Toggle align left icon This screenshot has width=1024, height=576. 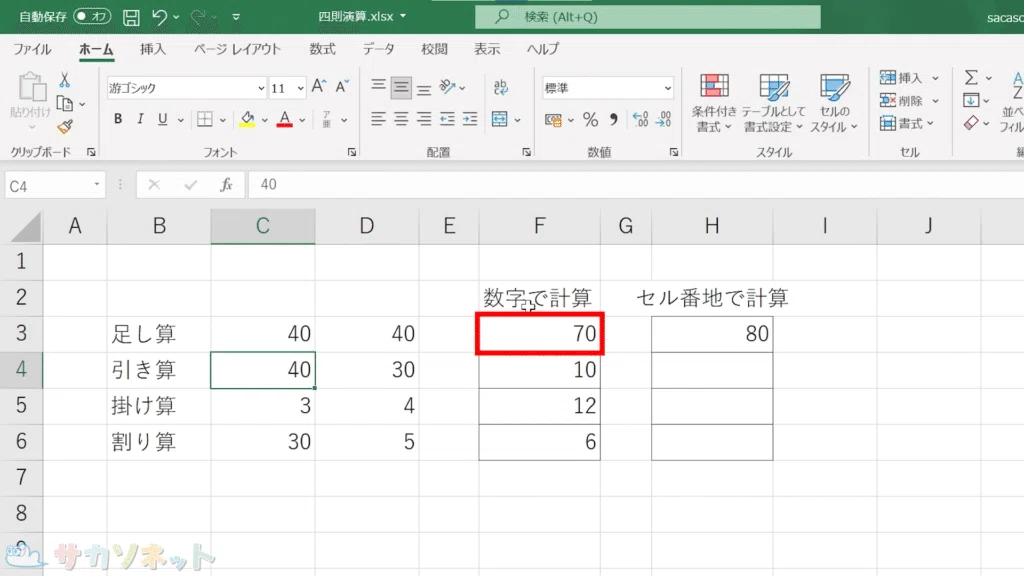[378, 119]
